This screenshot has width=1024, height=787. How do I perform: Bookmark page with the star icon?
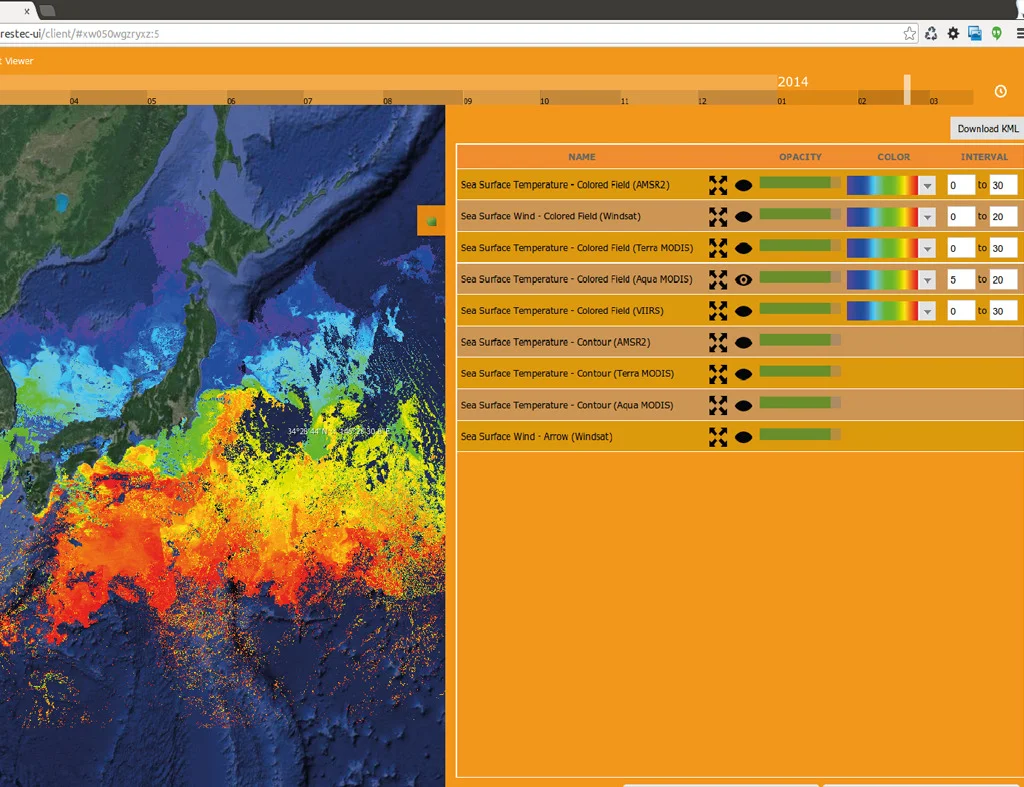point(909,33)
